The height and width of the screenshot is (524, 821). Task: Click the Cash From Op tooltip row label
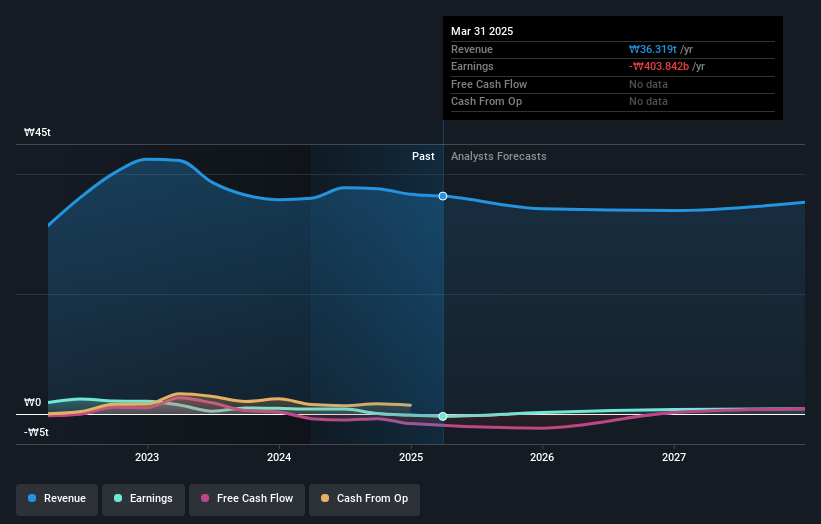486,102
